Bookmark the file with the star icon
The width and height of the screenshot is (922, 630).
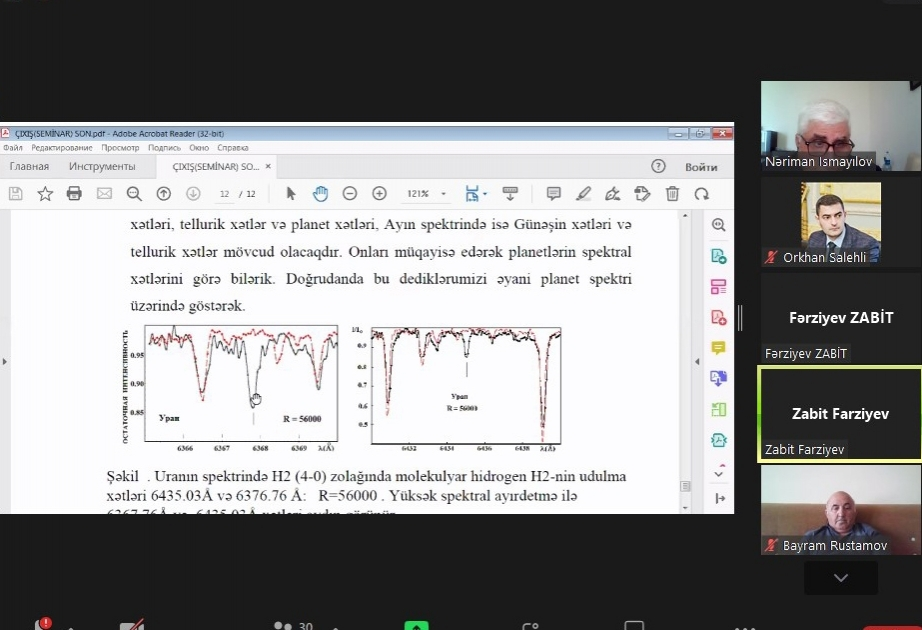45,194
